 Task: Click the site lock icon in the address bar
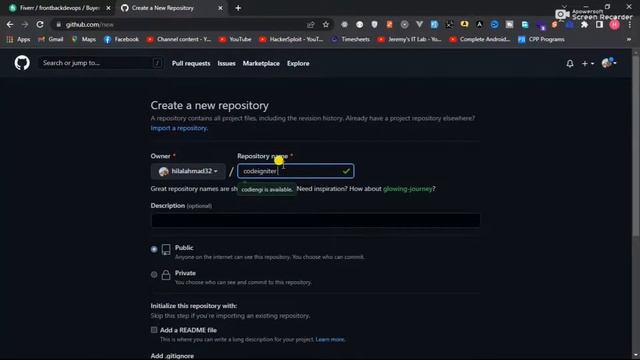coord(58,24)
